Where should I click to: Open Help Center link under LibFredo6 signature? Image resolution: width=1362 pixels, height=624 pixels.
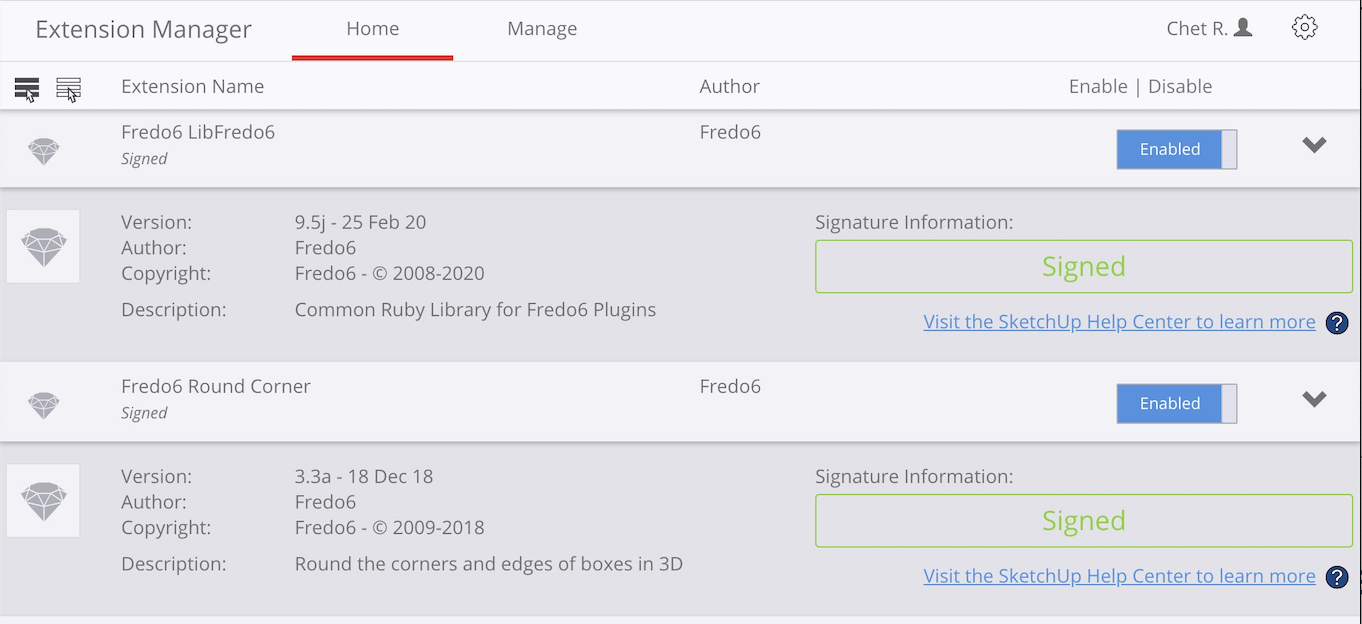pos(1119,322)
